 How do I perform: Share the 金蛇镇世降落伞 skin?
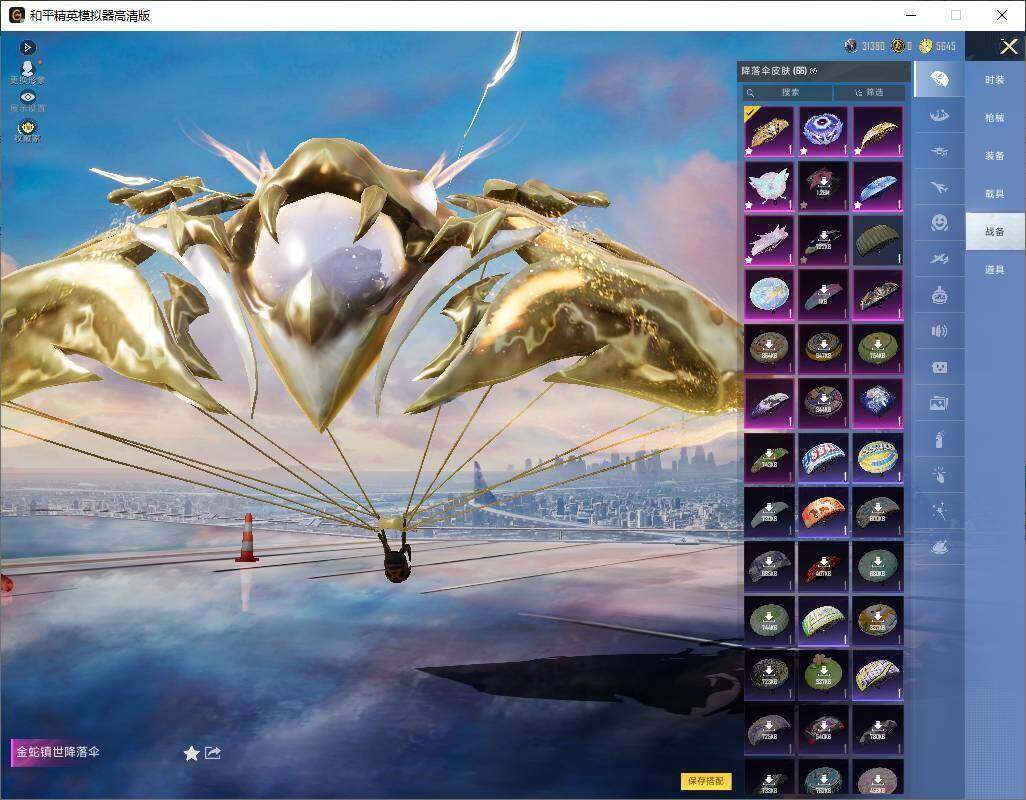point(213,753)
